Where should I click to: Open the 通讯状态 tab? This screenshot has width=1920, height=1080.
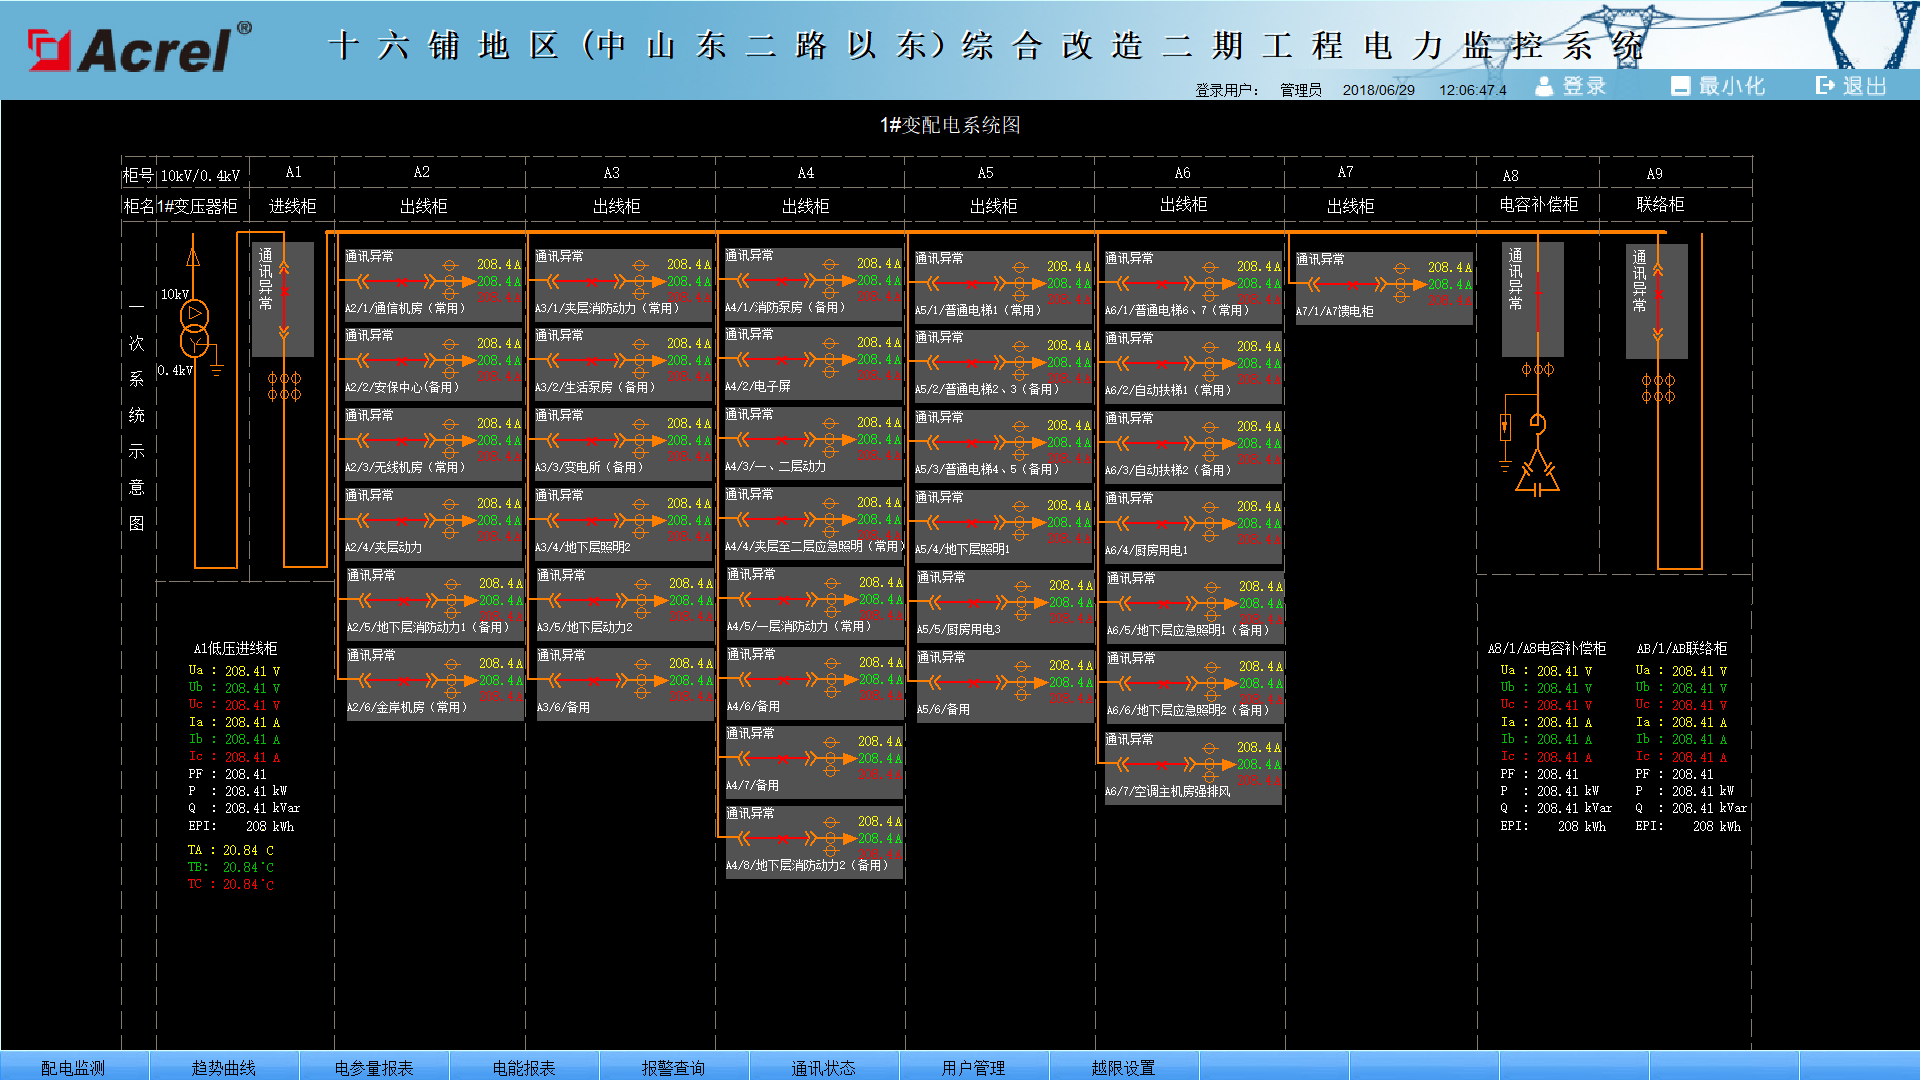click(823, 1067)
